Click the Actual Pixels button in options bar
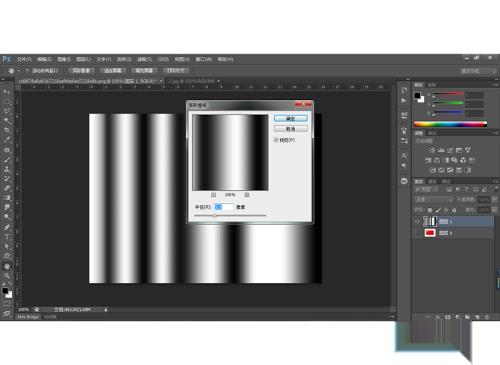 coord(81,71)
